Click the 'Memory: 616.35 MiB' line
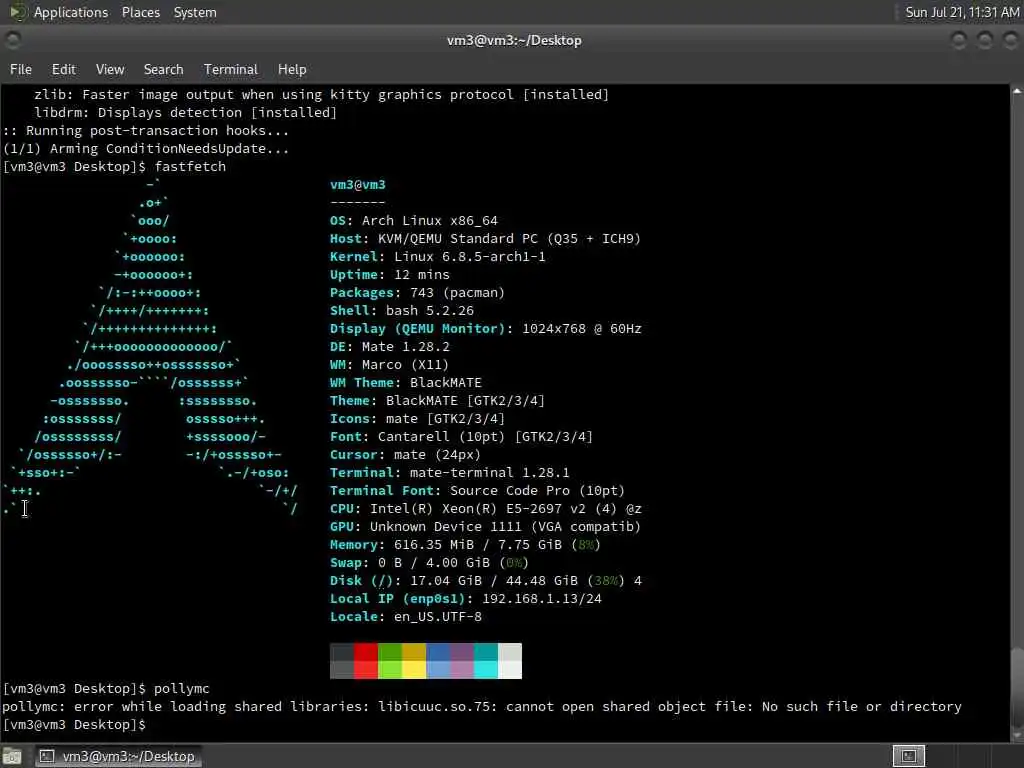The width and height of the screenshot is (1024, 768). tap(465, 545)
